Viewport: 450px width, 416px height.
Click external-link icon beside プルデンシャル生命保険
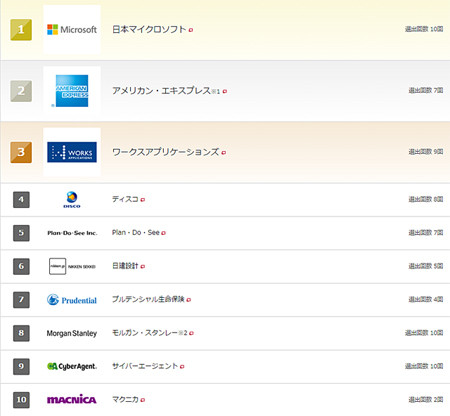tap(189, 300)
